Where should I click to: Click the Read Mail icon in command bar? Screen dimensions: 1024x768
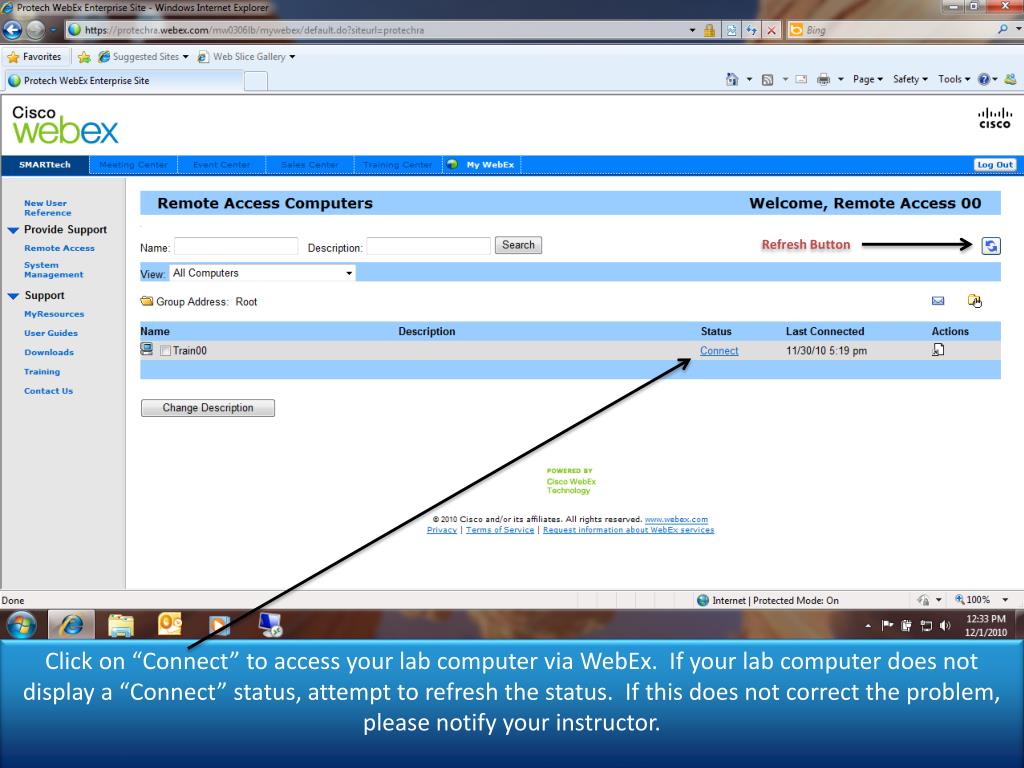tap(801, 80)
